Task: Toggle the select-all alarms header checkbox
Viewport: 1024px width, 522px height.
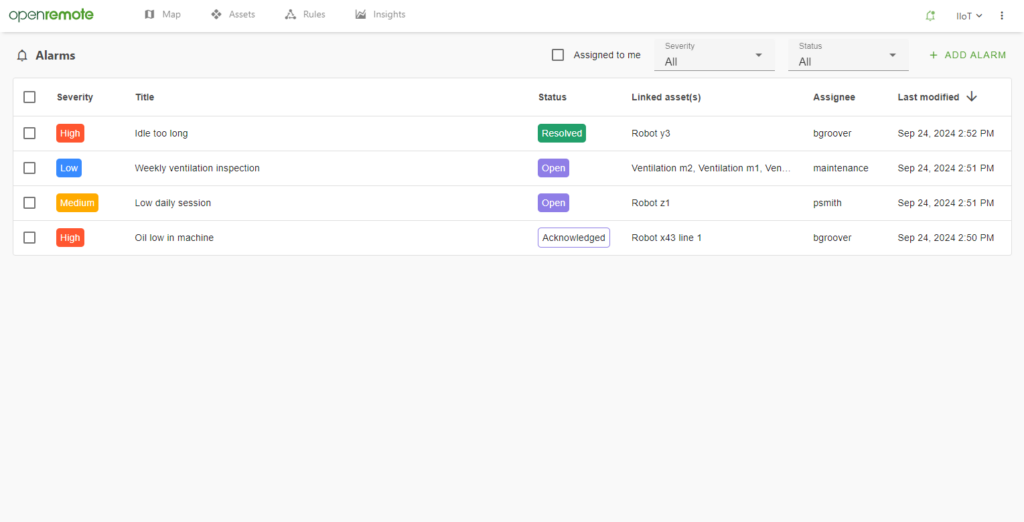Action: [29, 97]
